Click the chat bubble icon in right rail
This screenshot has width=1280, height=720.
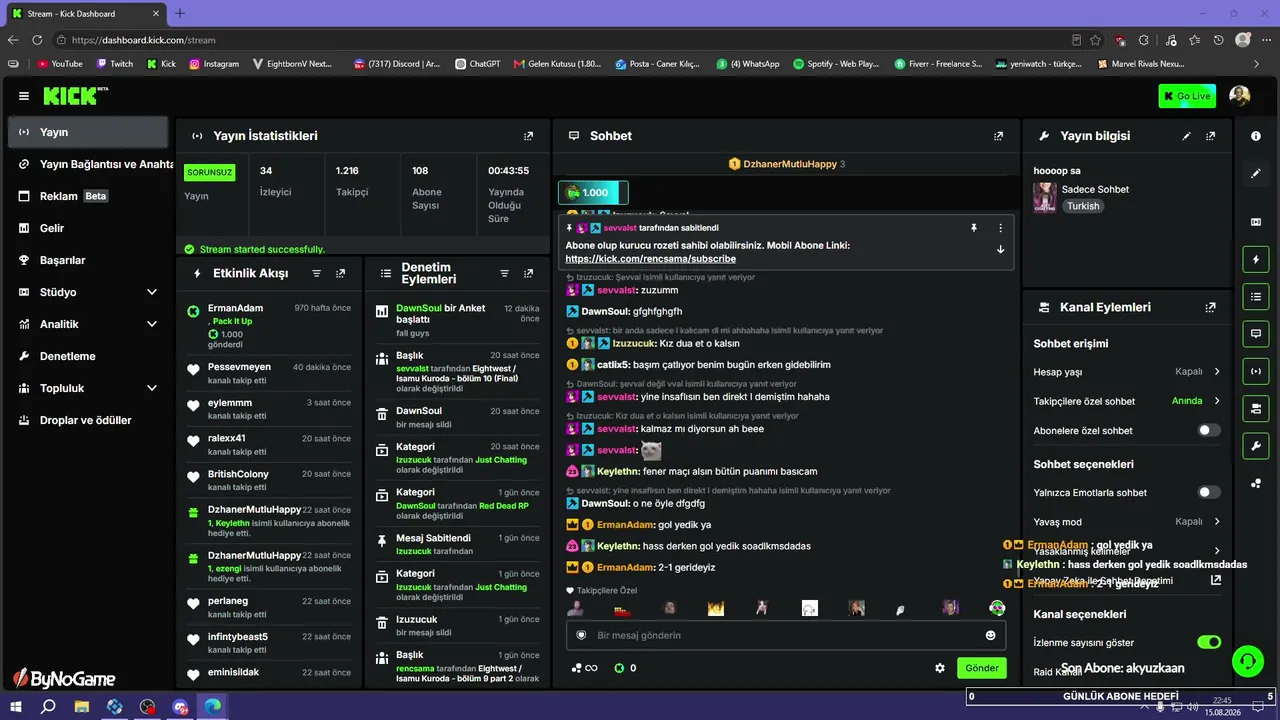1256,333
